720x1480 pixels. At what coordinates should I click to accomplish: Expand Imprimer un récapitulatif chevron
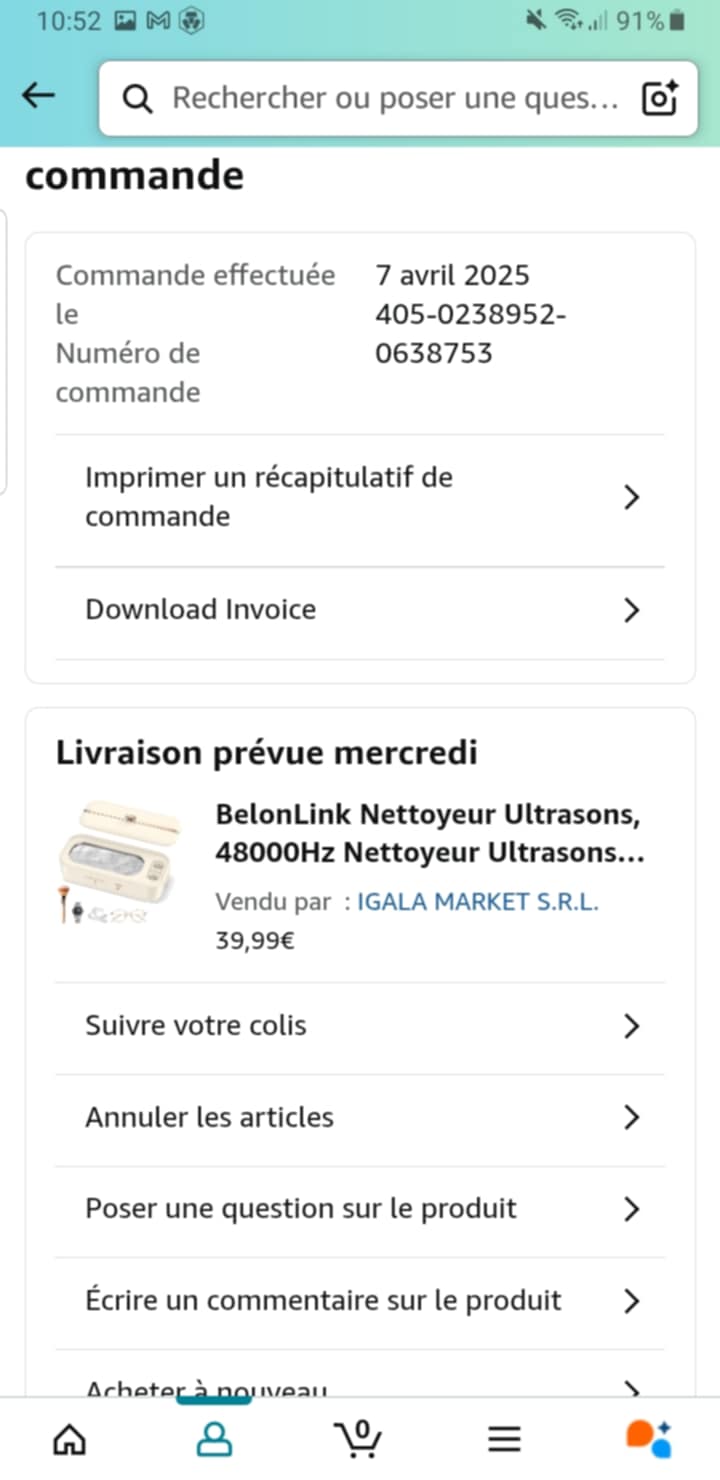(x=631, y=497)
